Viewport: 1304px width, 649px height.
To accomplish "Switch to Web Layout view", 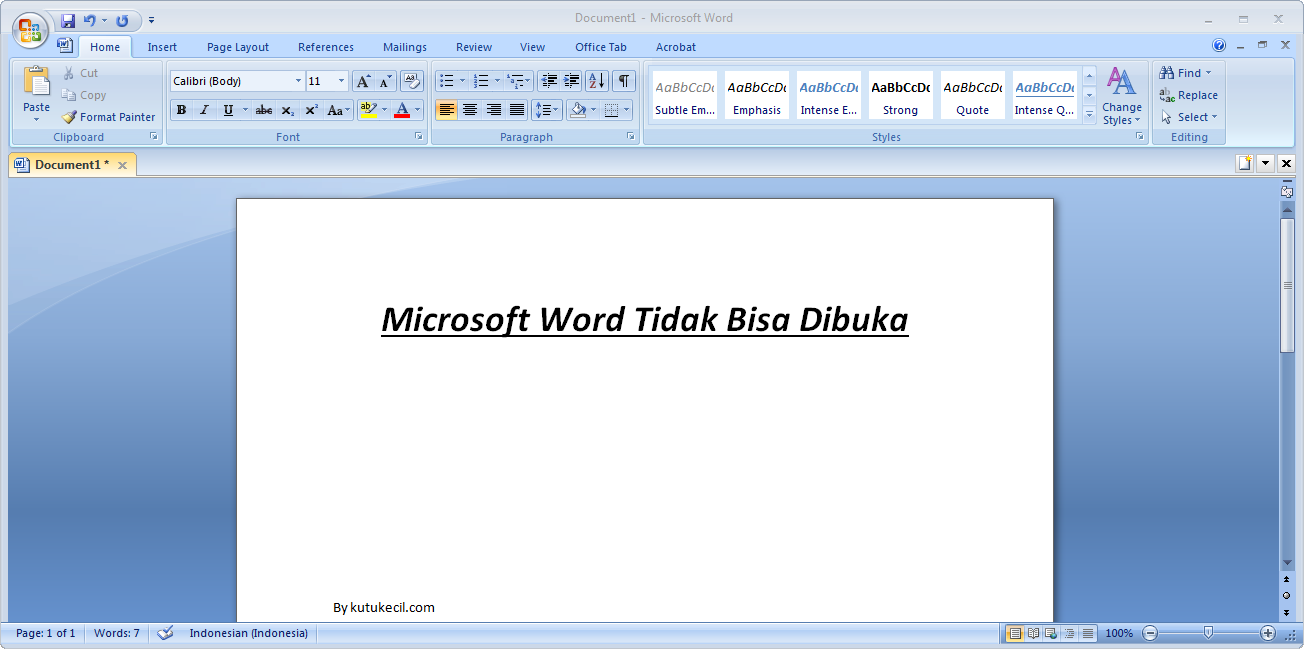I will 1050,633.
